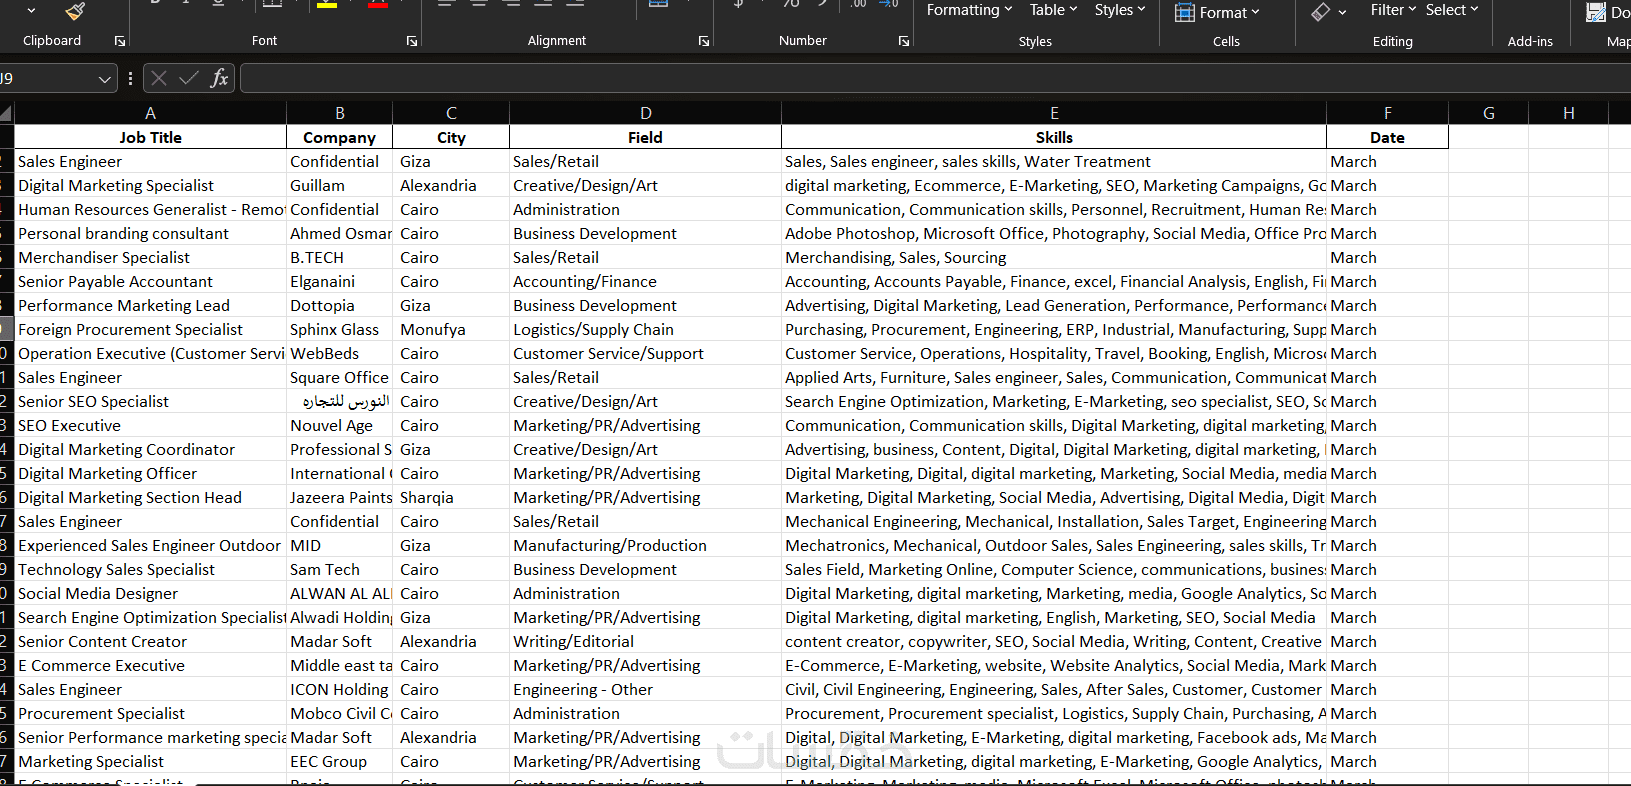The image size is (1631, 786).
Task: Cancel the formula bar entry
Action: tap(159, 78)
